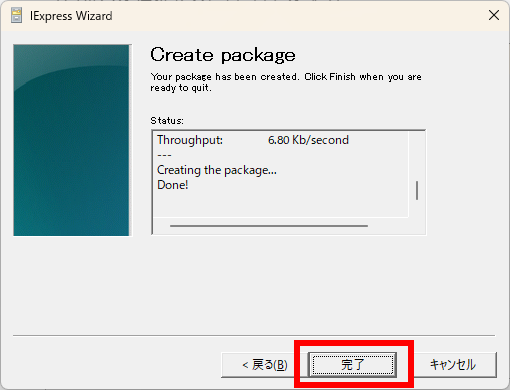The image size is (510, 390).
Task: Click the "Creating the package..." status line
Action: [x=217, y=170]
